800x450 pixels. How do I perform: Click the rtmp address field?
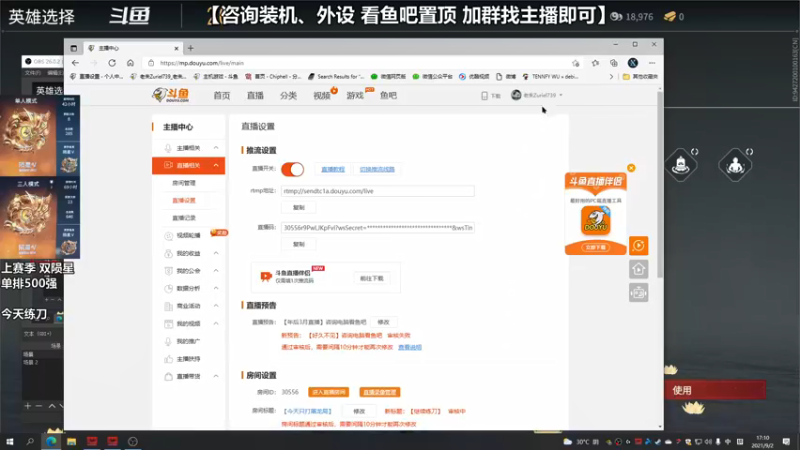(x=378, y=191)
